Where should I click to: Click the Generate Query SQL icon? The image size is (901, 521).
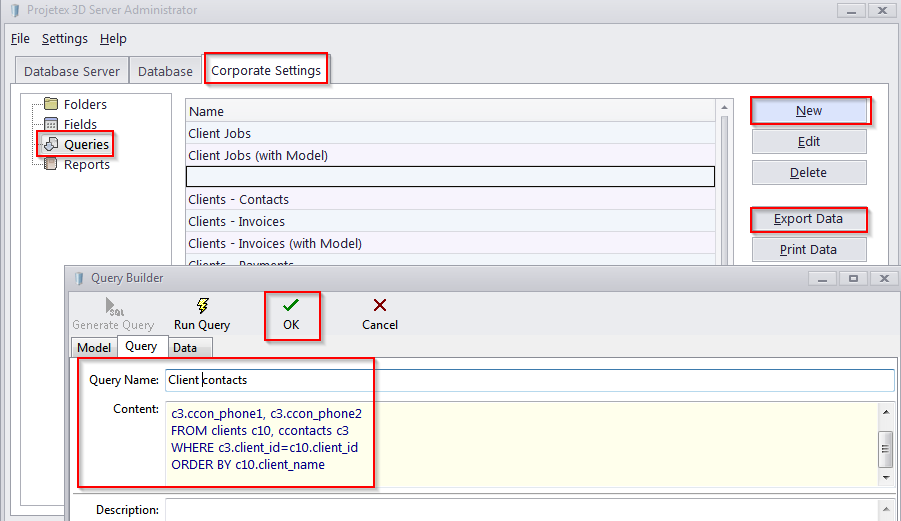(113, 306)
